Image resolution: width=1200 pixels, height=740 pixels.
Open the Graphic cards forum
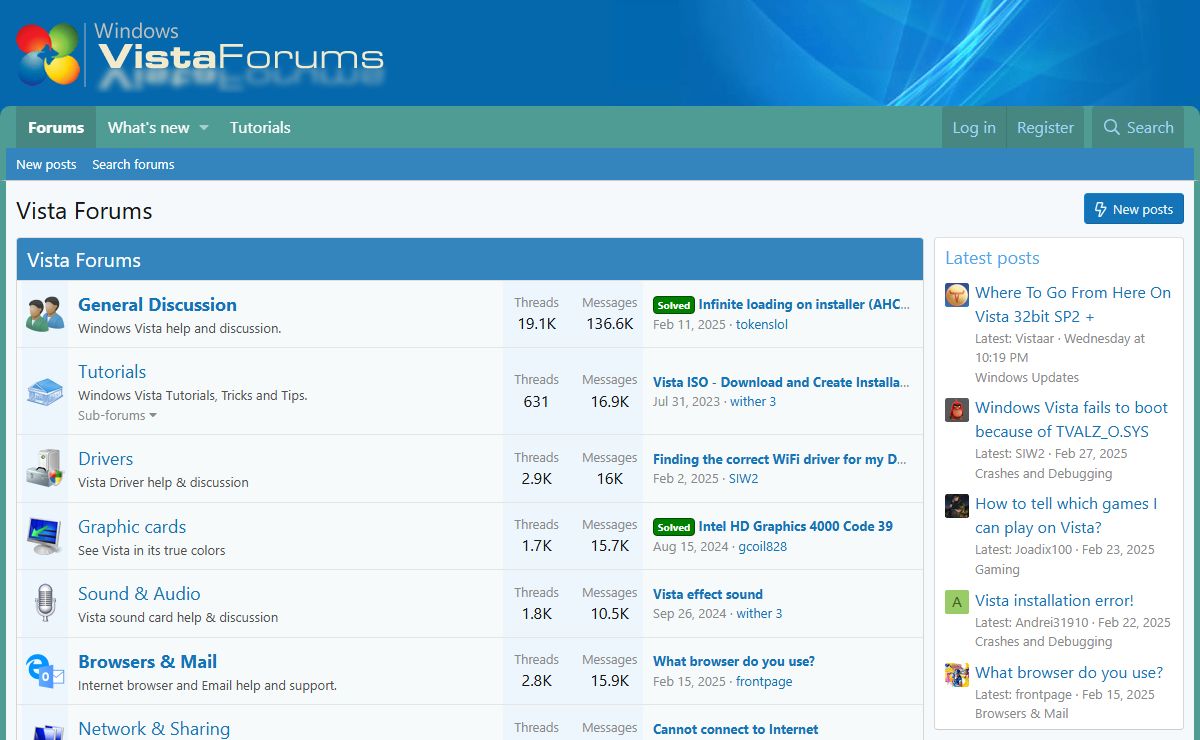click(132, 527)
